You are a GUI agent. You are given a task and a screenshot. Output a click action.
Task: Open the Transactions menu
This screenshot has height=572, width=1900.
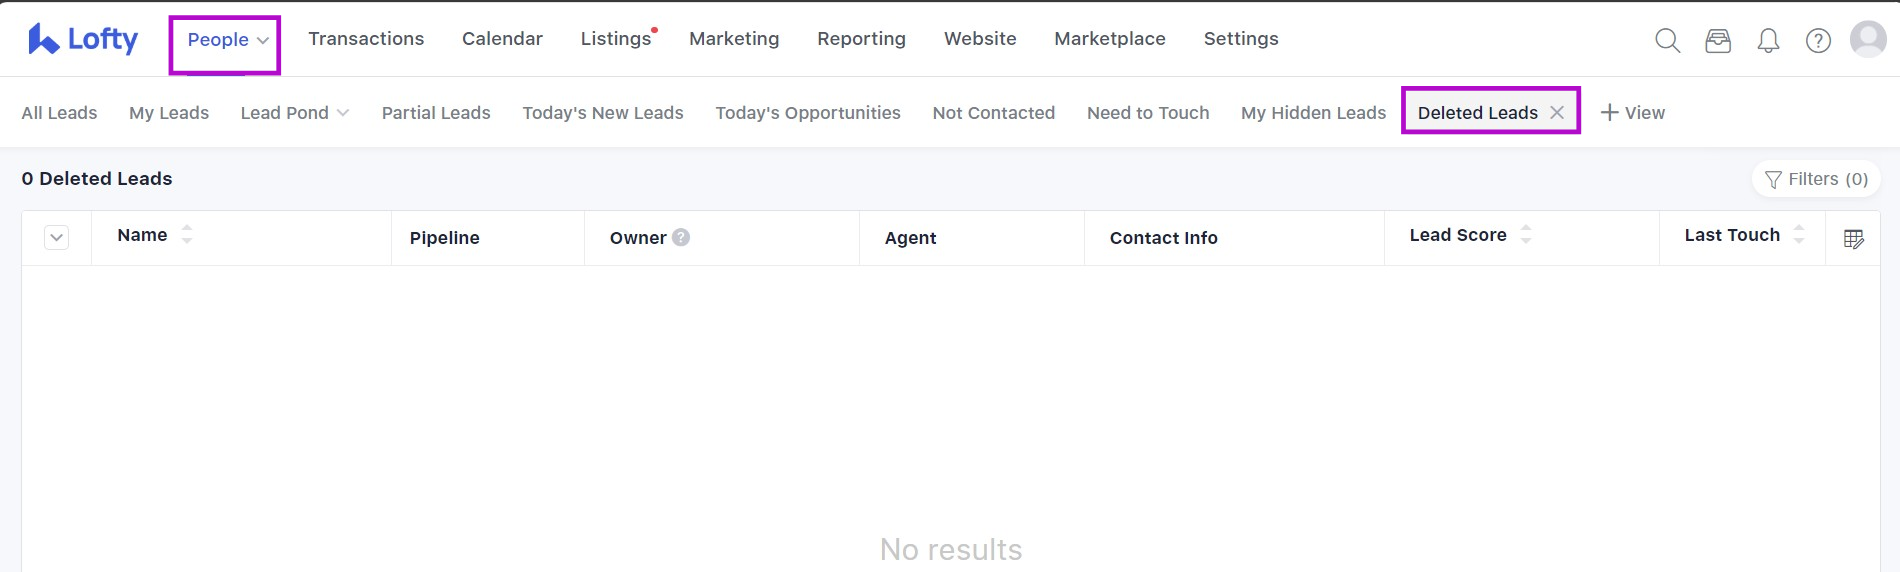click(366, 39)
